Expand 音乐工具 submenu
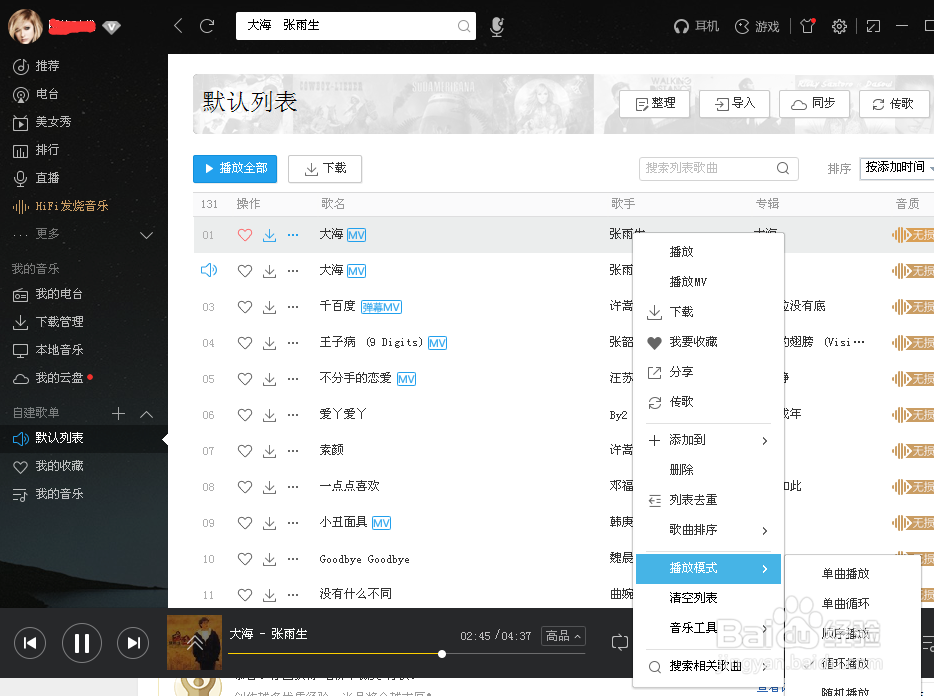Image resolution: width=934 pixels, height=696 pixels. [708, 627]
